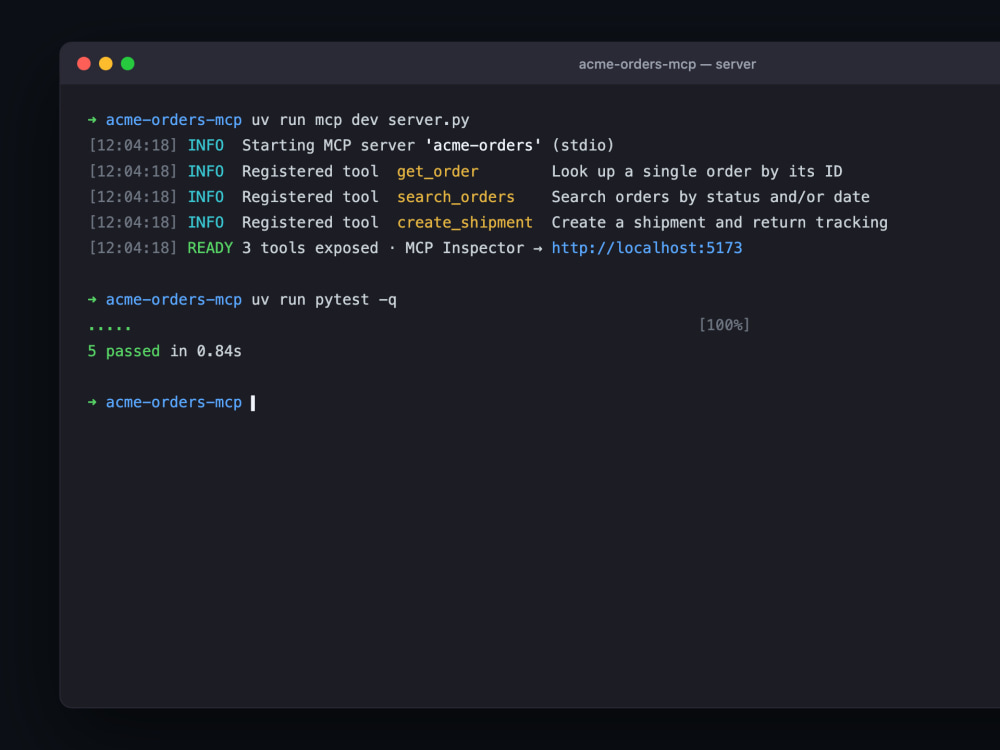
Task: Click the '(stdio)' transport text
Action: coord(583,145)
